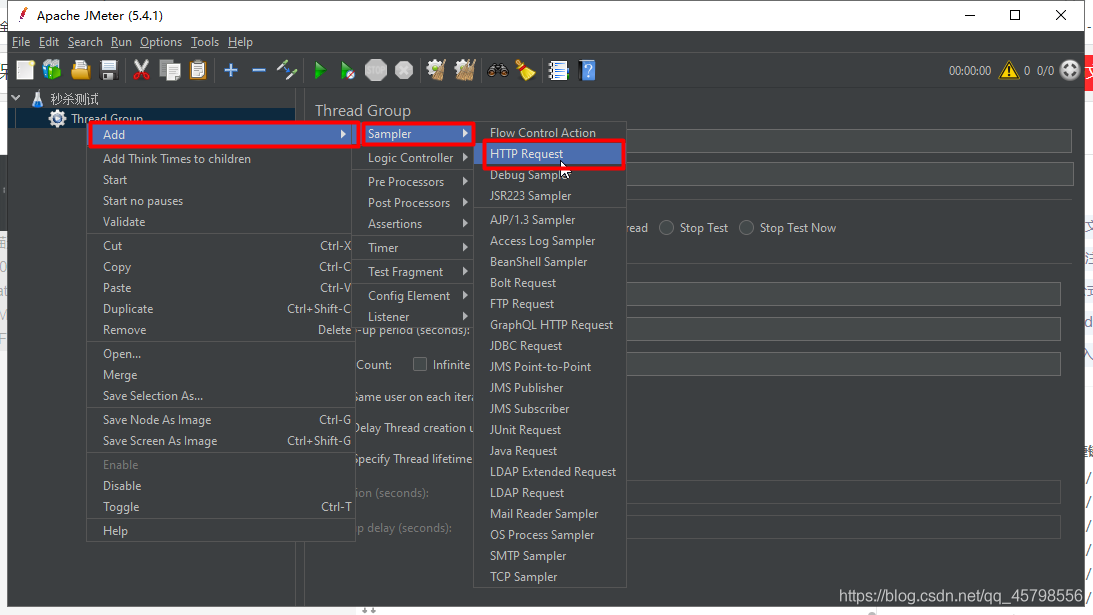
Task: Click the remote engines icon at toolbar end
Action: tap(1069, 70)
